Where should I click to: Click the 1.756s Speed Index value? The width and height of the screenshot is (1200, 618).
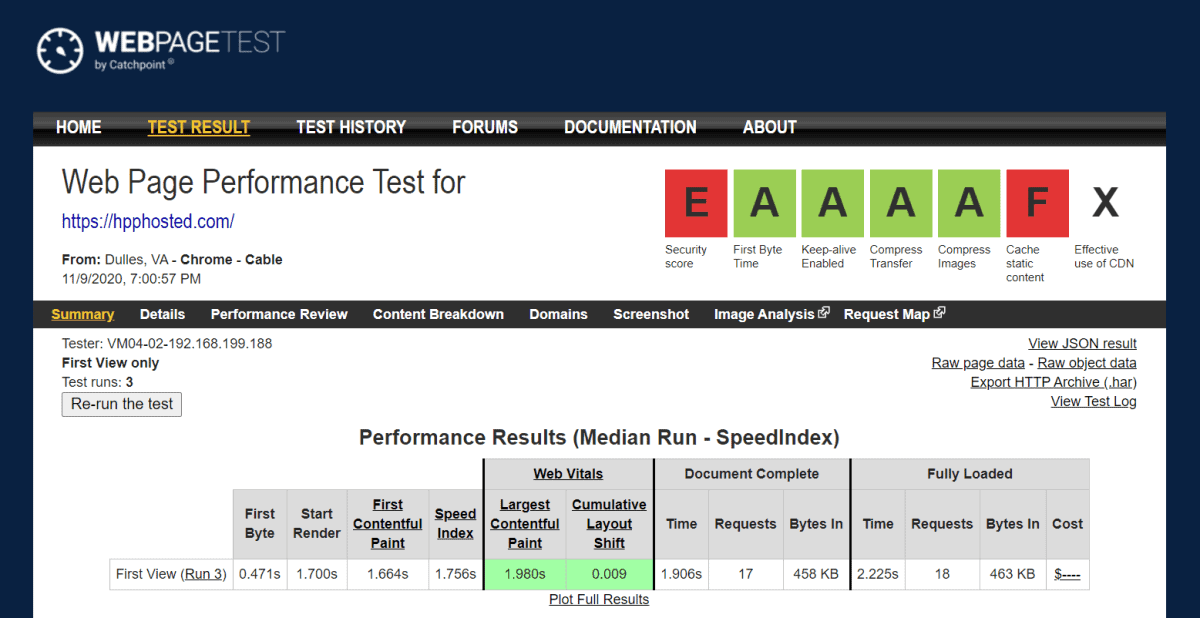click(455, 574)
